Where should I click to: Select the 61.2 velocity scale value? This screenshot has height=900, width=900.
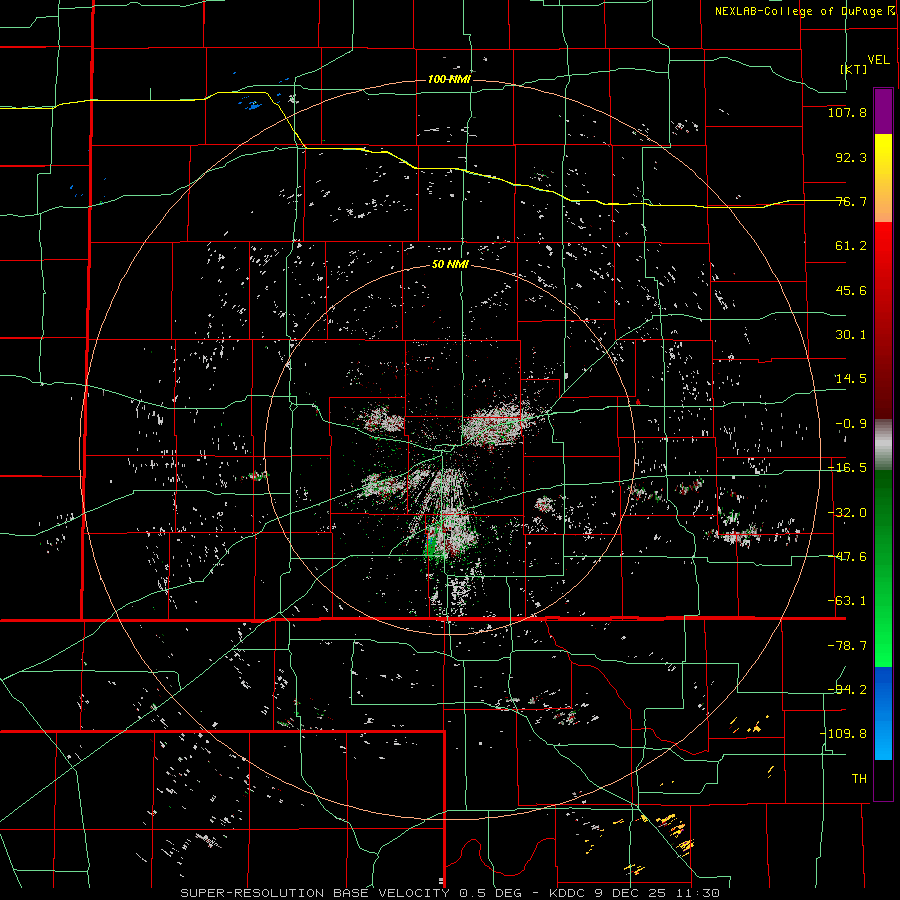(851, 246)
